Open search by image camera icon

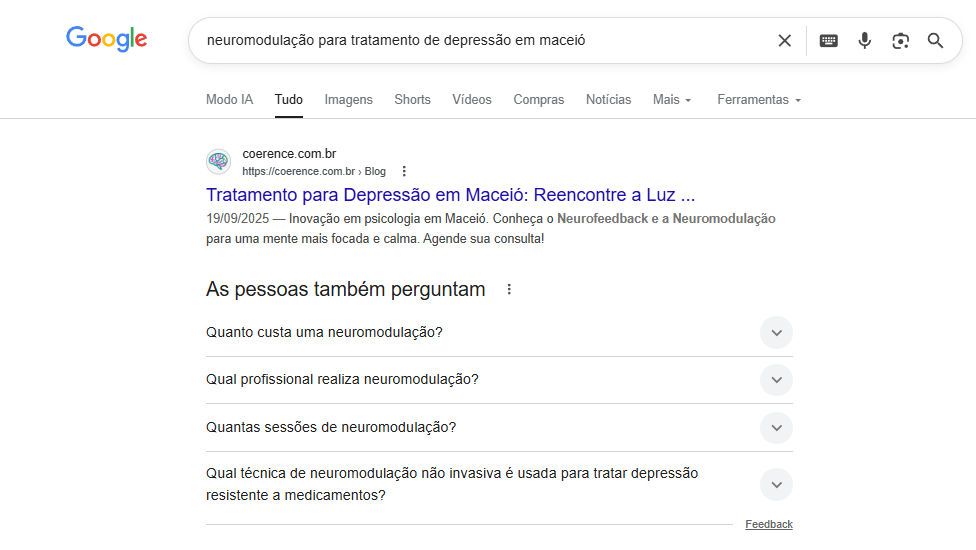900,40
